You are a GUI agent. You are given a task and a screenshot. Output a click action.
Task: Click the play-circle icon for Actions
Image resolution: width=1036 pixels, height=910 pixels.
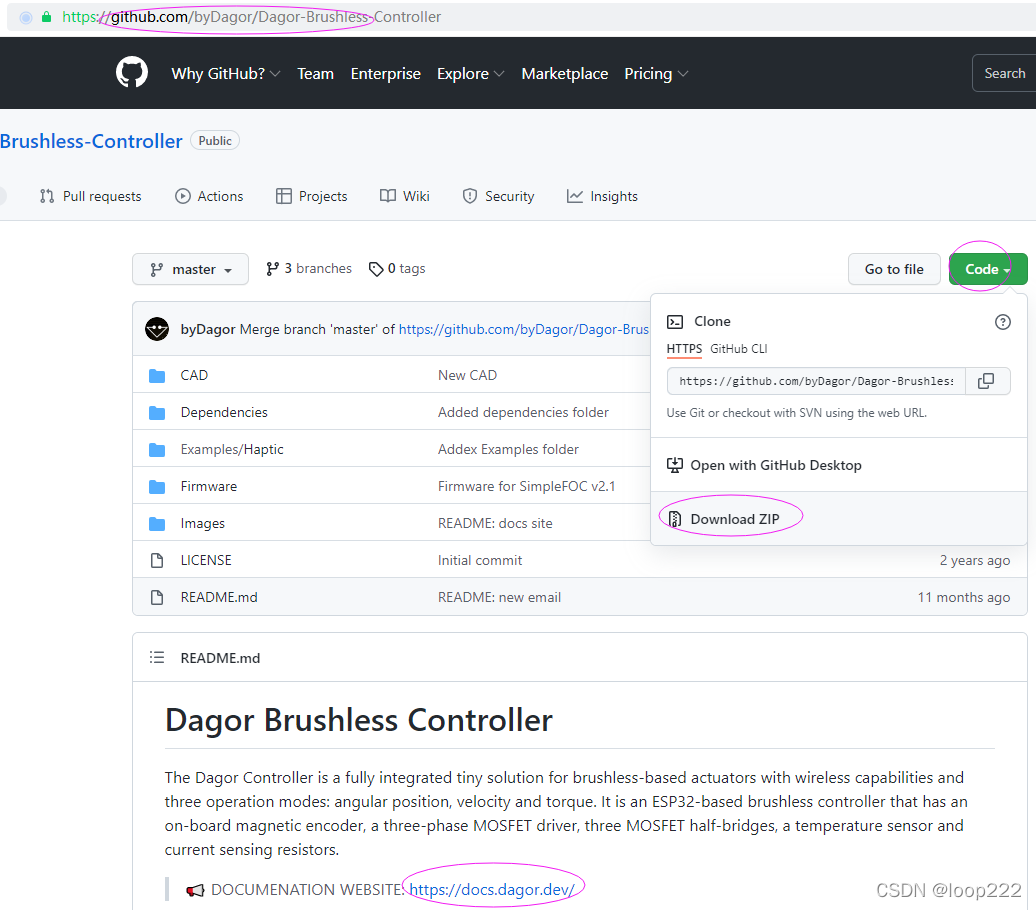point(182,196)
